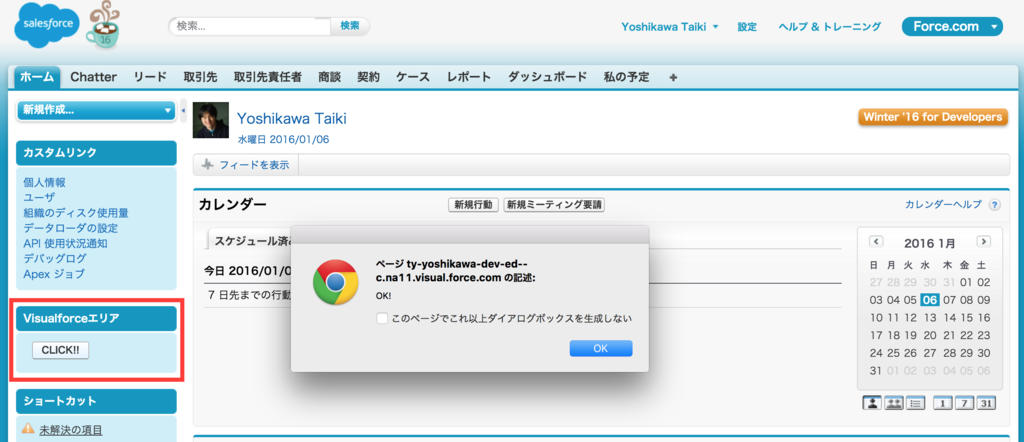The image size is (1024, 442).
Task: Expand the 新規作成... dropdown
Action: (x=96, y=110)
